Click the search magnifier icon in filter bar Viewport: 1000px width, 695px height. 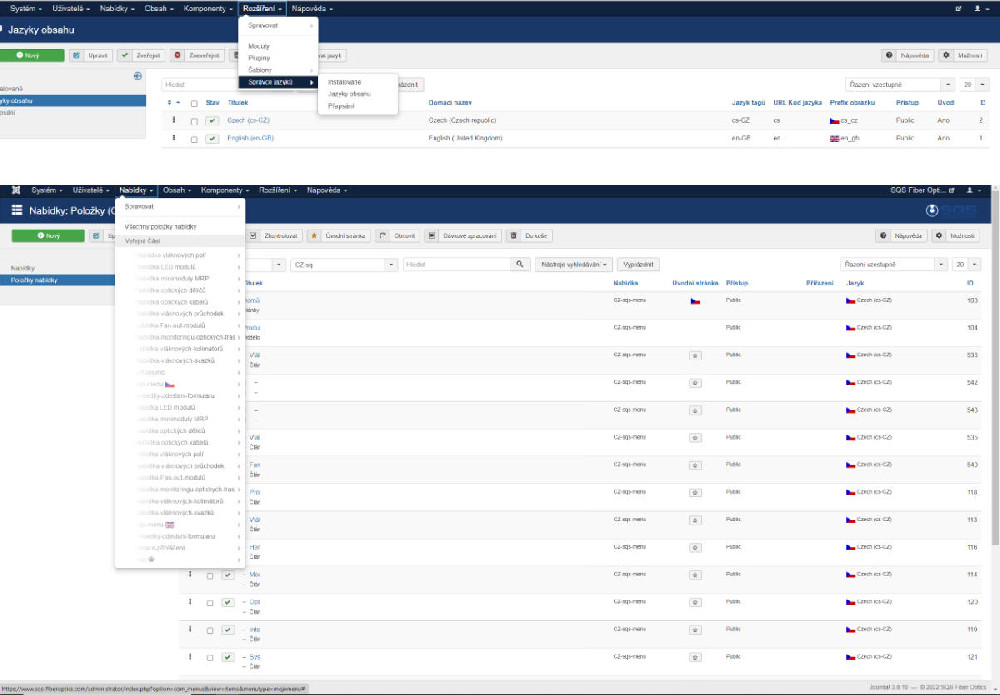(x=520, y=264)
